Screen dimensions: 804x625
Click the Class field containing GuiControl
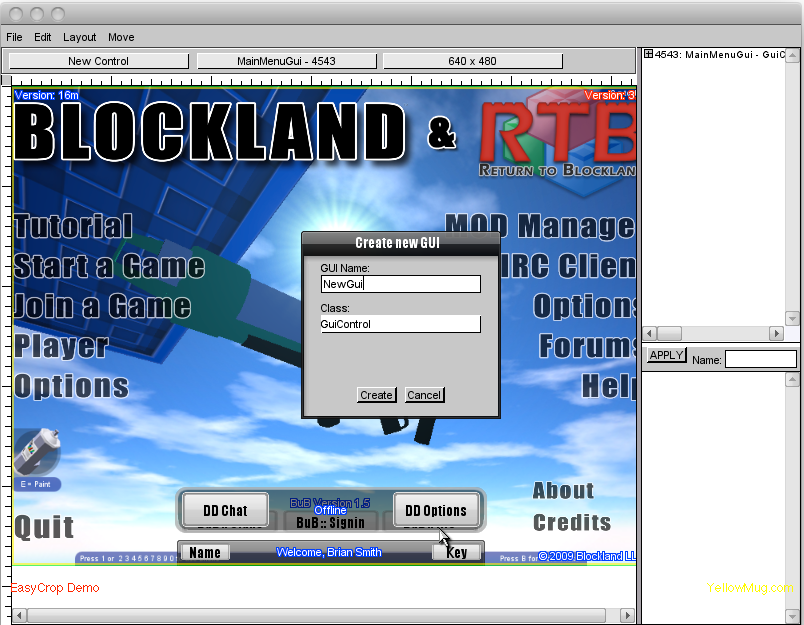tap(400, 324)
